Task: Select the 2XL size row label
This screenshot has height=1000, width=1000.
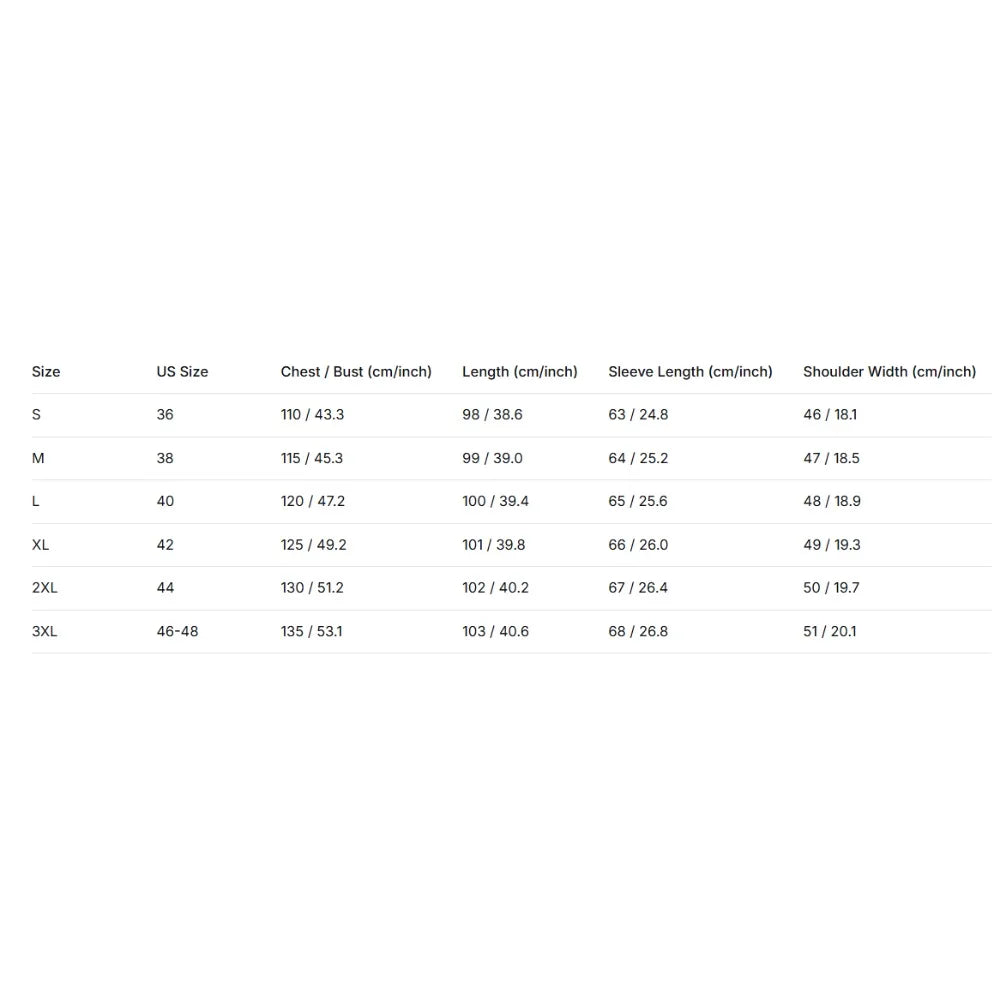Action: tap(45, 587)
